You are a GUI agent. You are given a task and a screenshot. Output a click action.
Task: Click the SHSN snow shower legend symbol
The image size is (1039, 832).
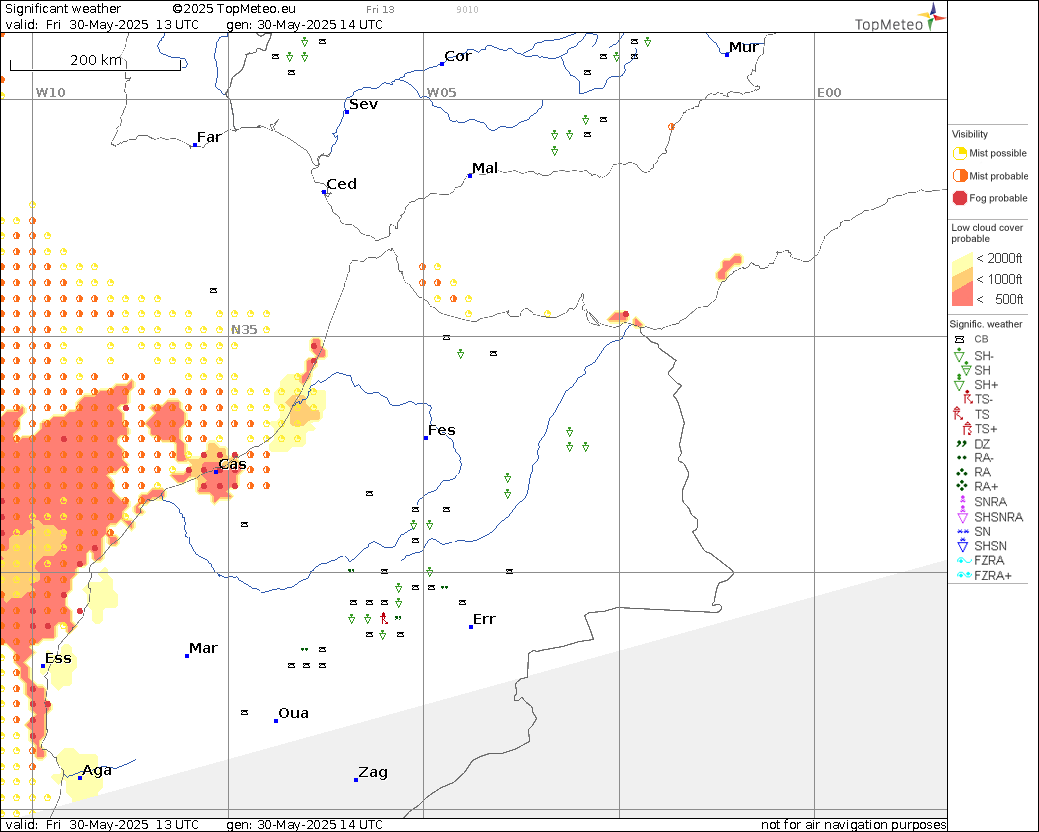[x=963, y=545]
